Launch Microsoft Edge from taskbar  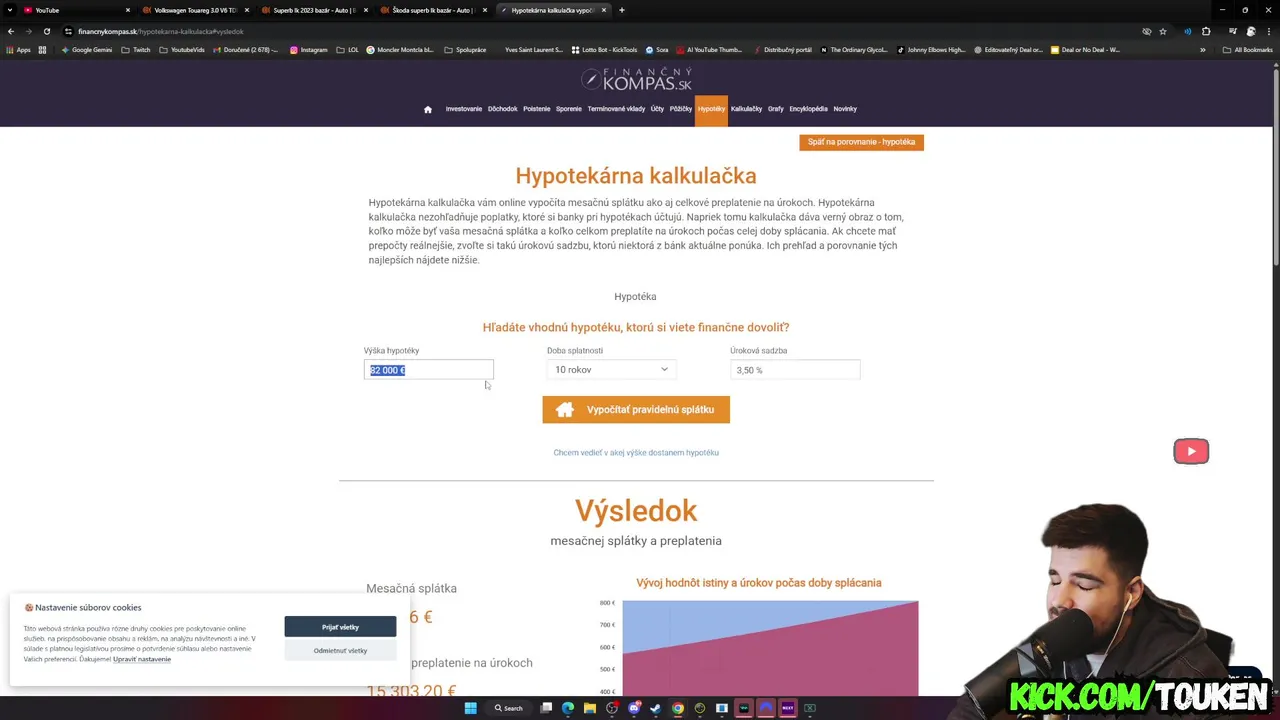pos(568,708)
